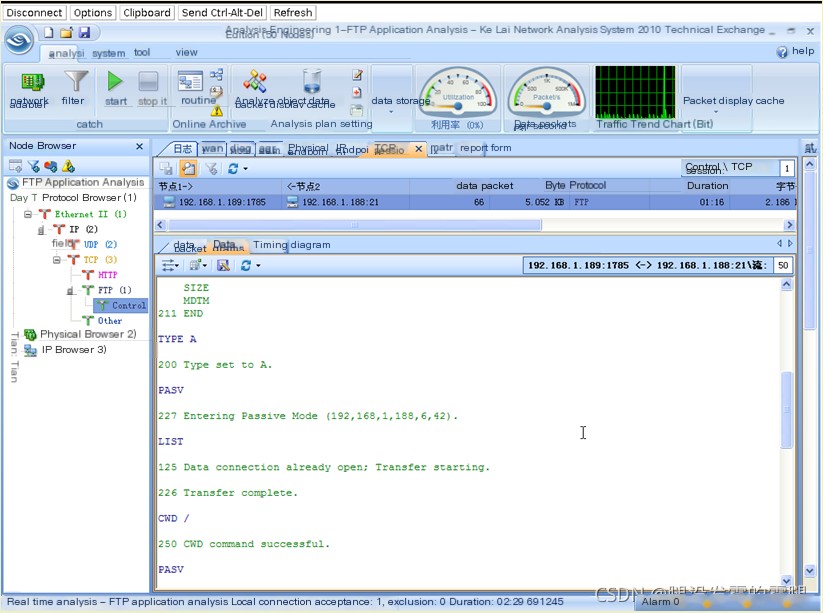Click the flow count field showing 50
Image resolution: width=823 pixels, height=613 pixels.
[x=783, y=266]
